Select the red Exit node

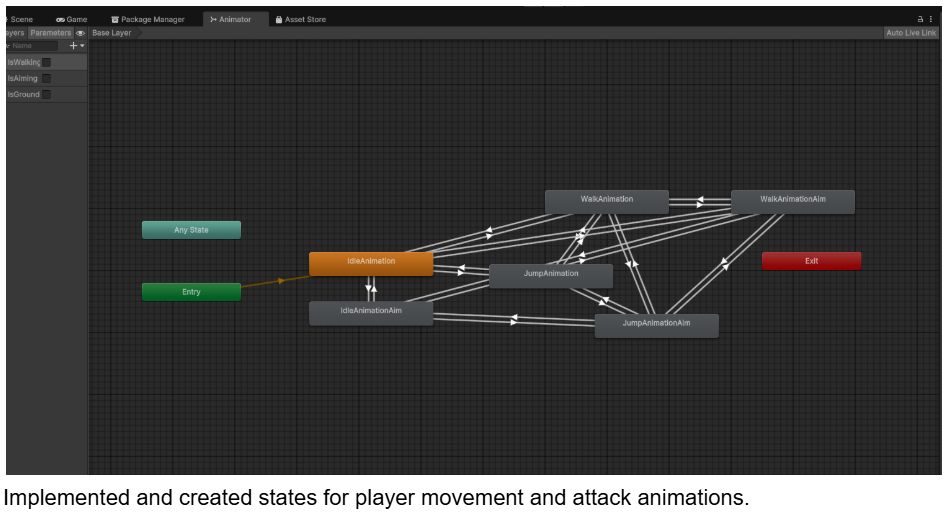[x=811, y=261]
